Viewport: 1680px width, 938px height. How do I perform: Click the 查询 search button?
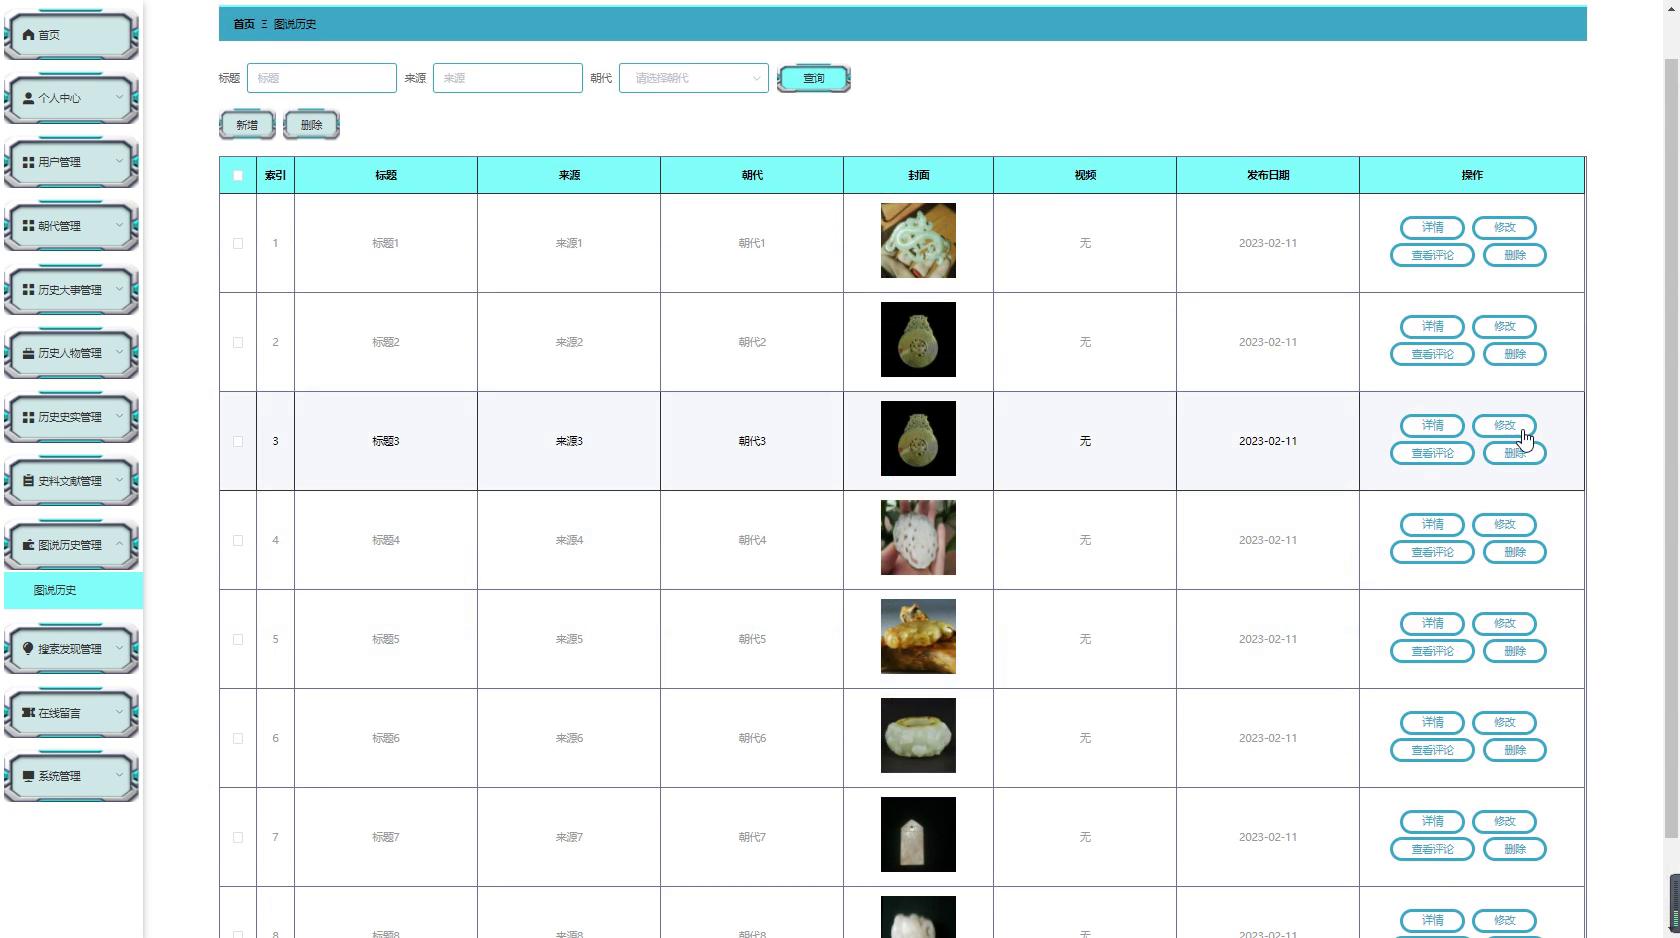814,78
